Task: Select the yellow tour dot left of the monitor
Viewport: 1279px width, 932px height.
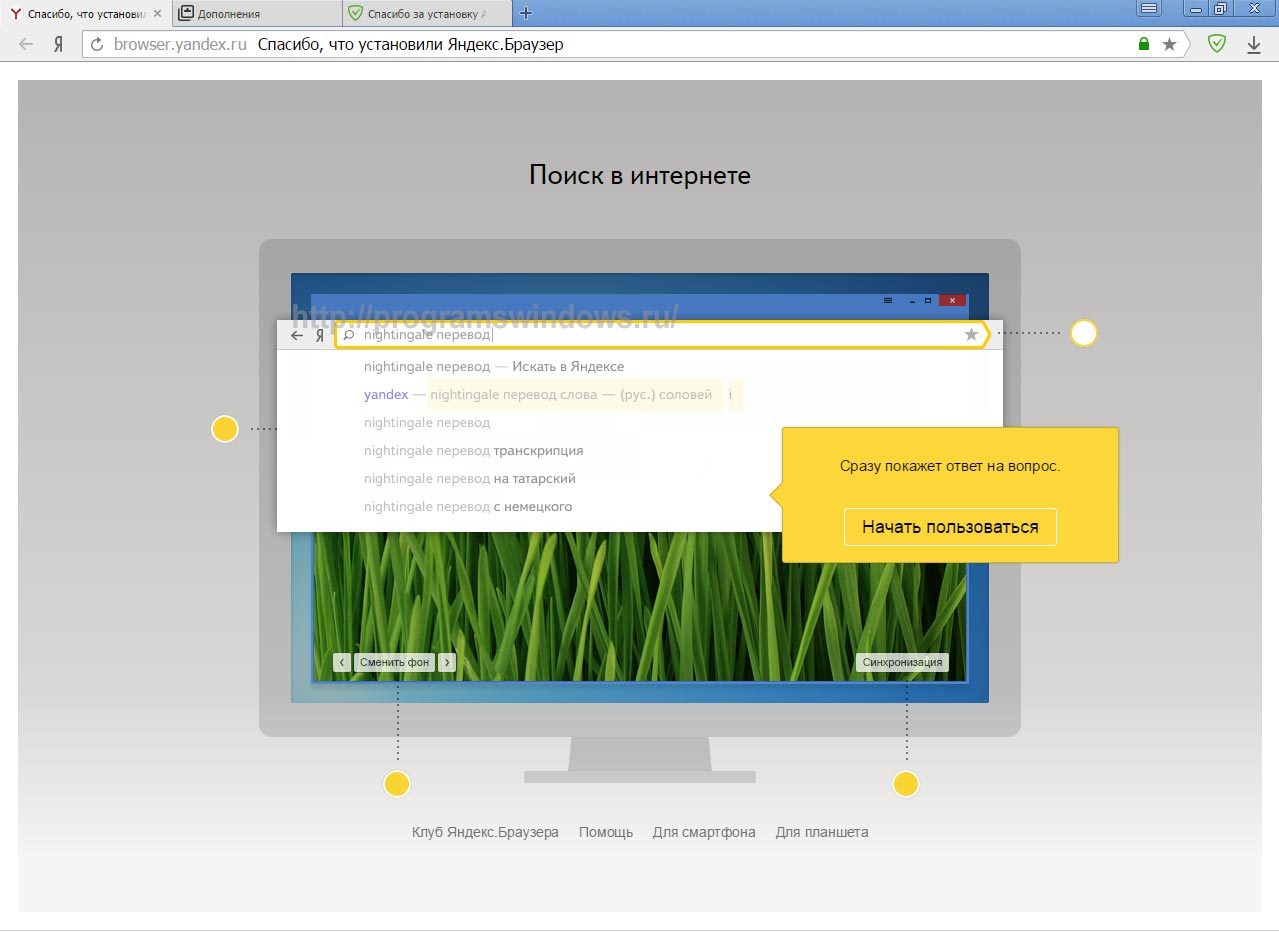Action: (225, 429)
